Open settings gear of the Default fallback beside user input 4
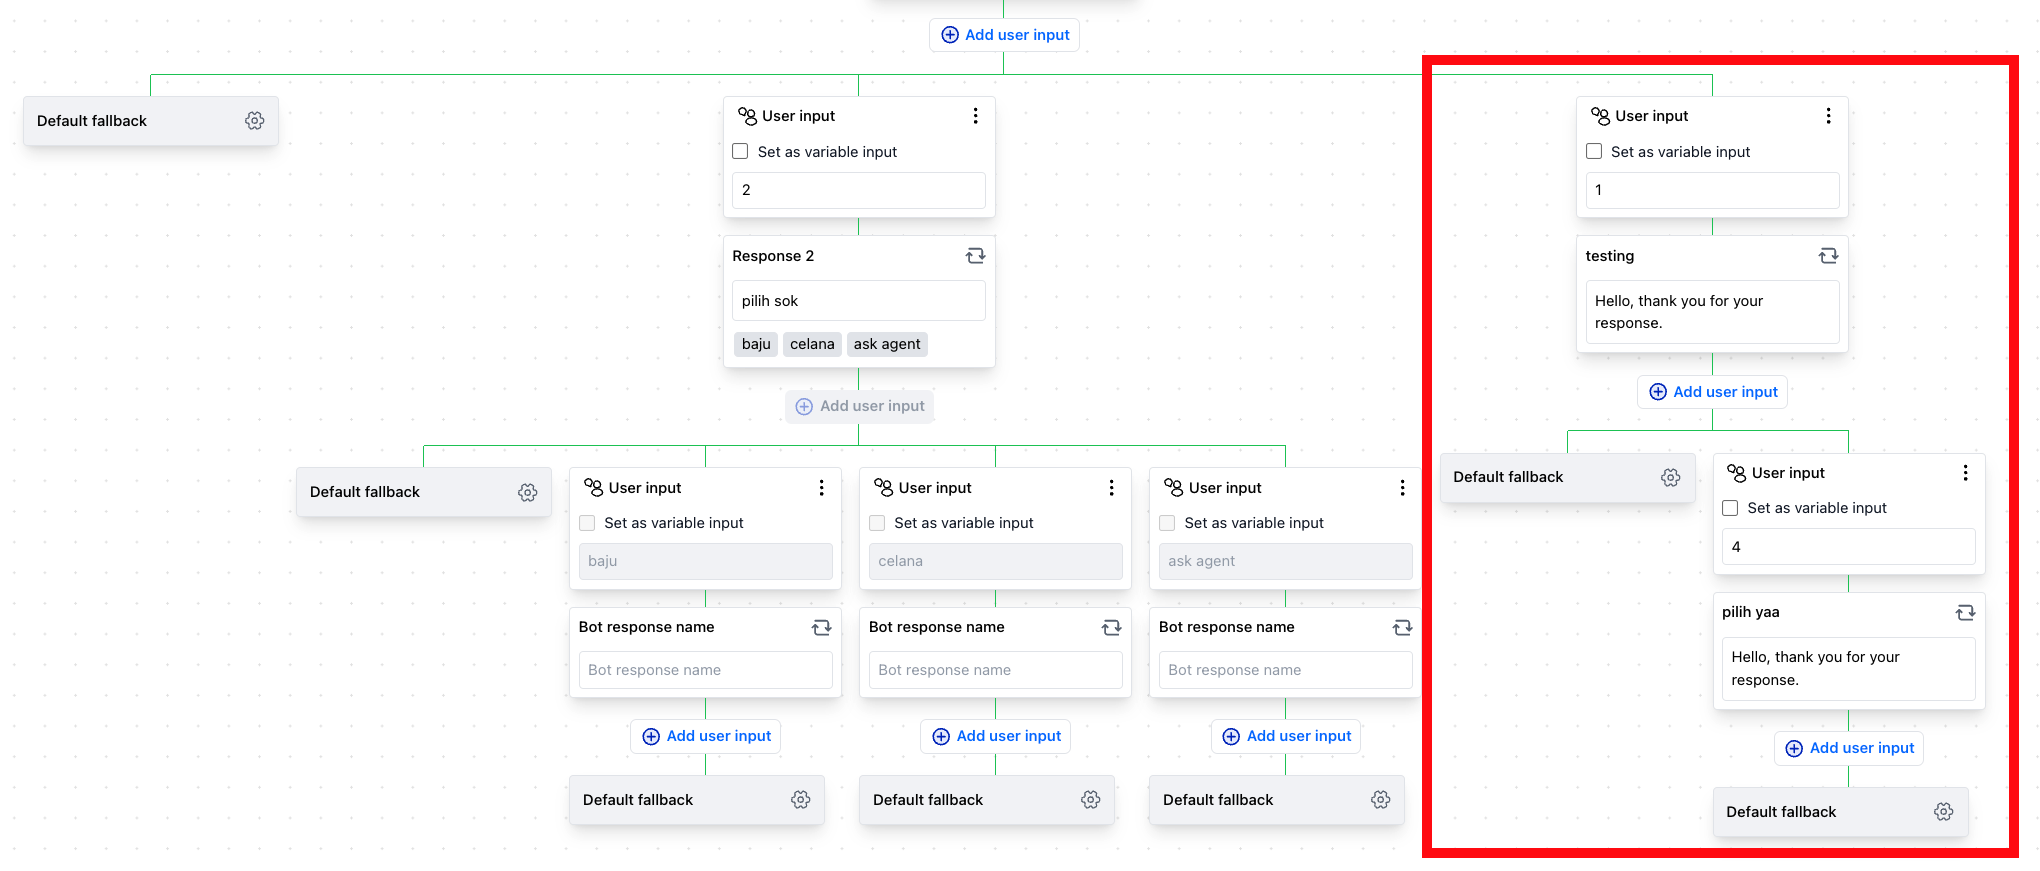Image resolution: width=2040 pixels, height=871 pixels. point(1671,477)
